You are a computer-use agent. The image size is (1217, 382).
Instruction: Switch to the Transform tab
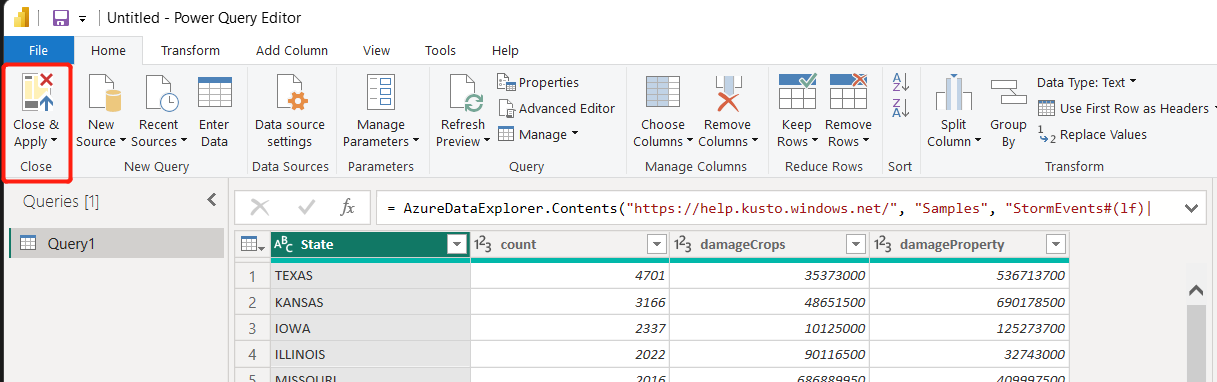pyautogui.click(x=190, y=50)
